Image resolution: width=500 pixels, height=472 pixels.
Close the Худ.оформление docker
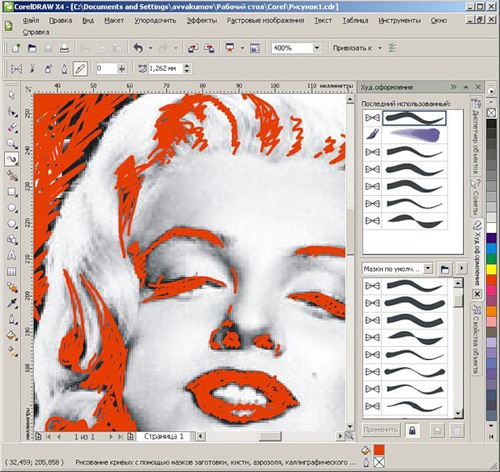coord(478,87)
